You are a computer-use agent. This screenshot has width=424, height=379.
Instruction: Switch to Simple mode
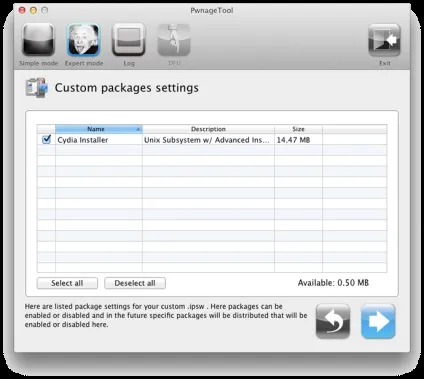[x=38, y=40]
